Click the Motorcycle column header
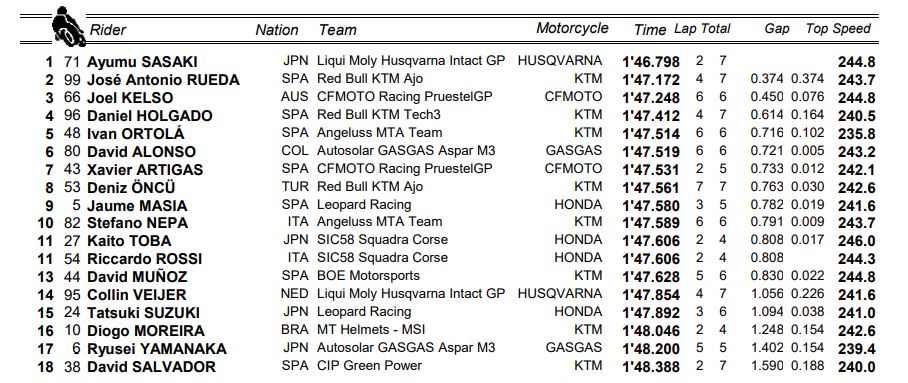The image size is (908, 383). (x=572, y=28)
